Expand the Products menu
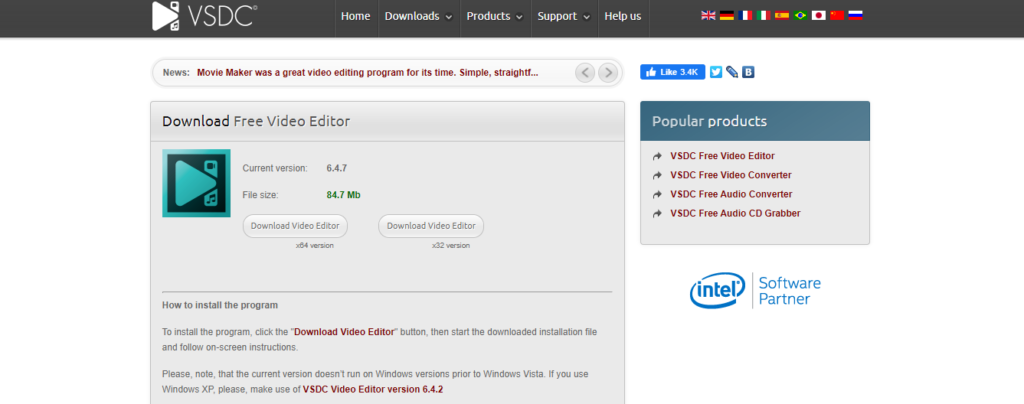Viewport: 1024px width, 404px height. coord(494,16)
